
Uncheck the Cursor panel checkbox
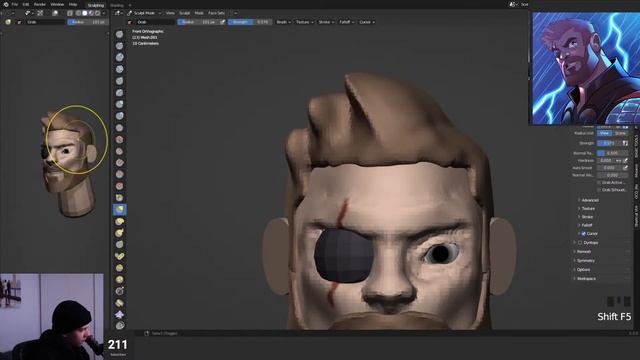pos(584,233)
